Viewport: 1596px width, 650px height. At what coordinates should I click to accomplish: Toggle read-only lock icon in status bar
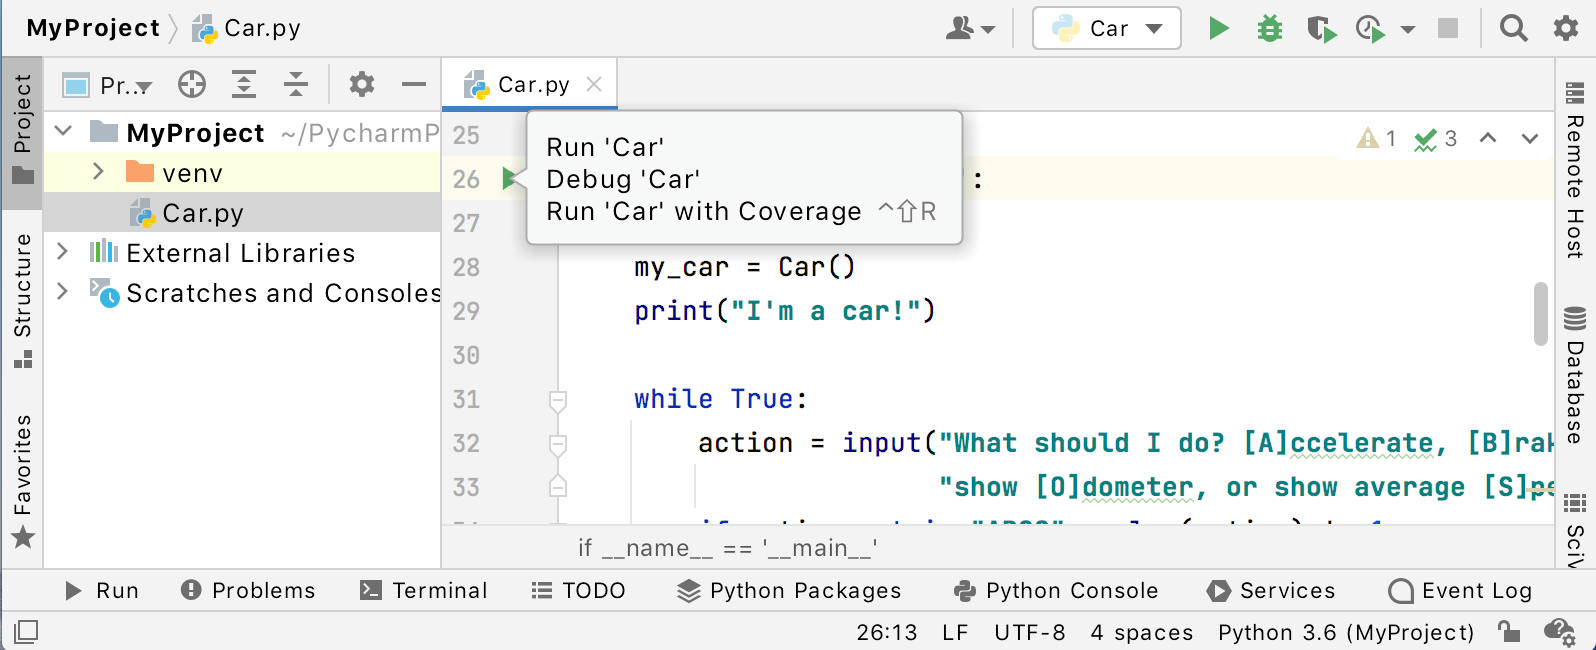click(1509, 631)
